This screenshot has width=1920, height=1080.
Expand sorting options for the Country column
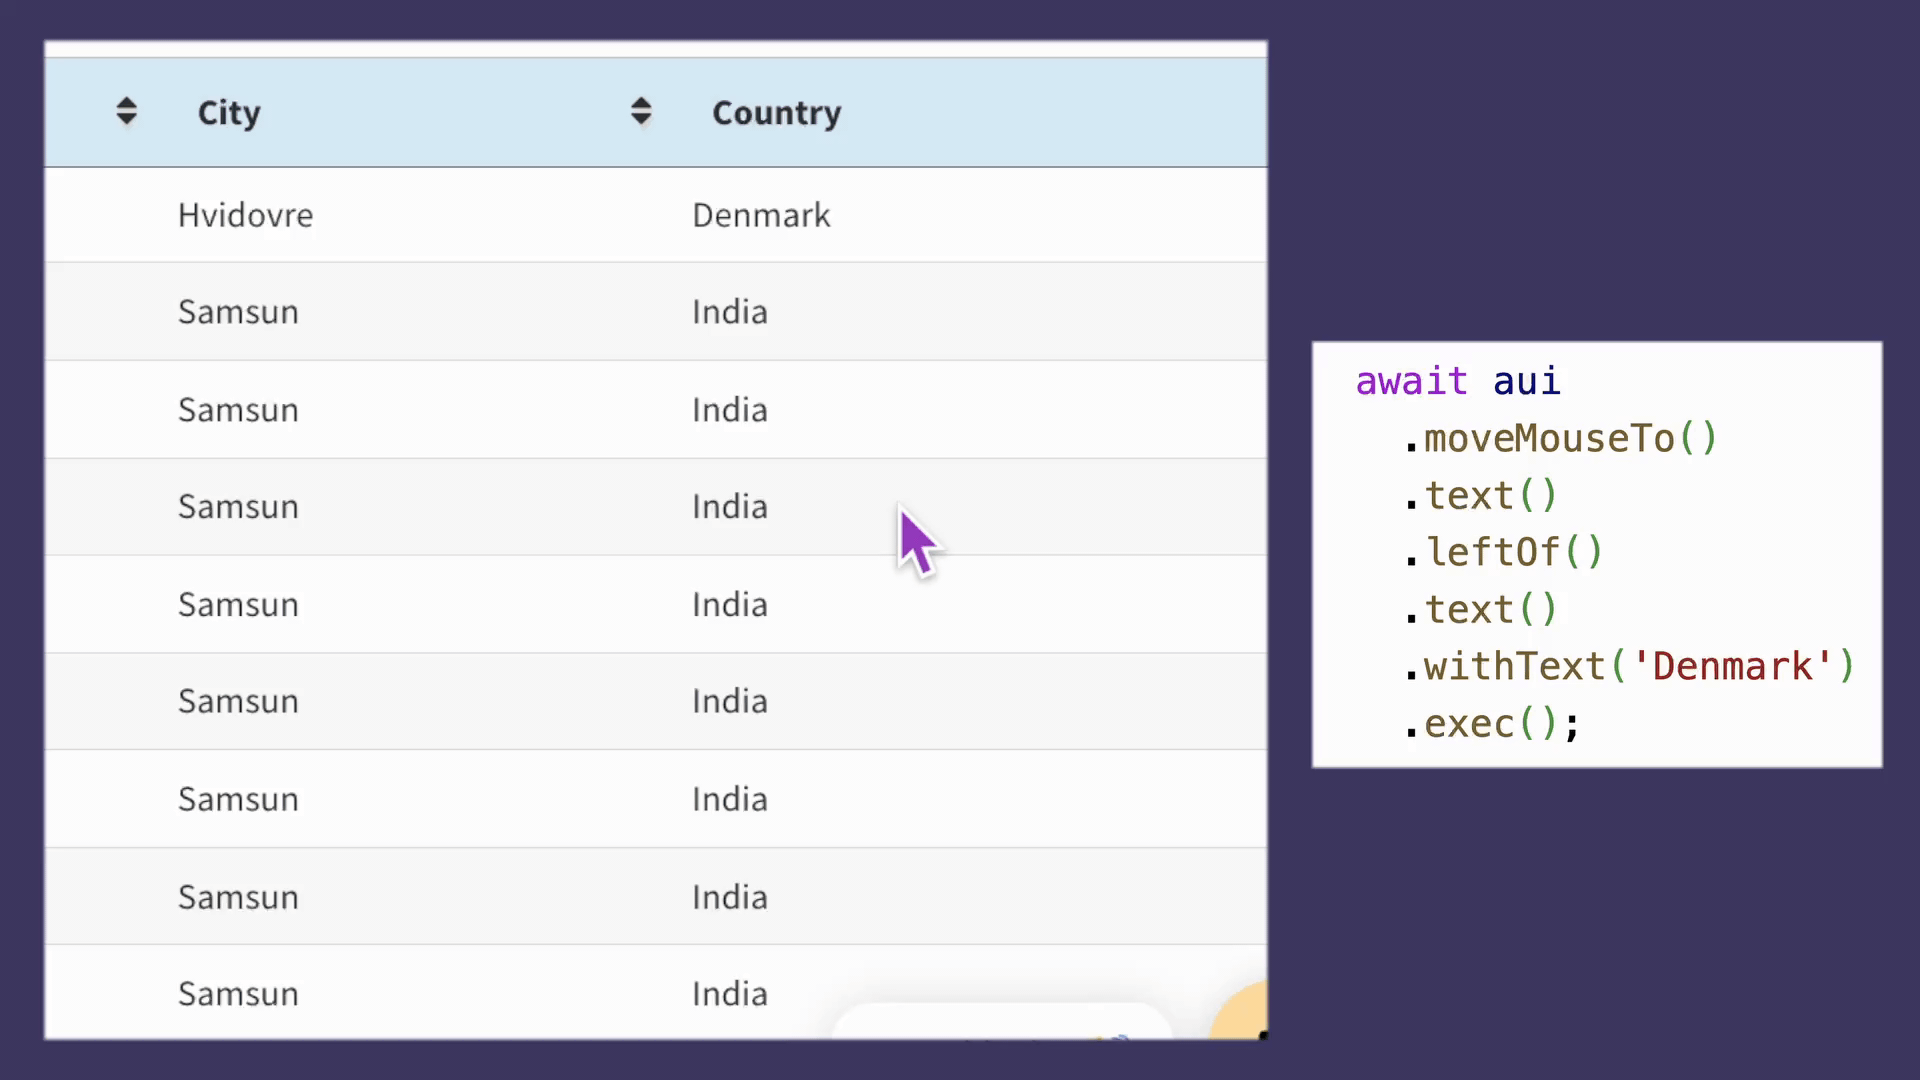tap(641, 111)
